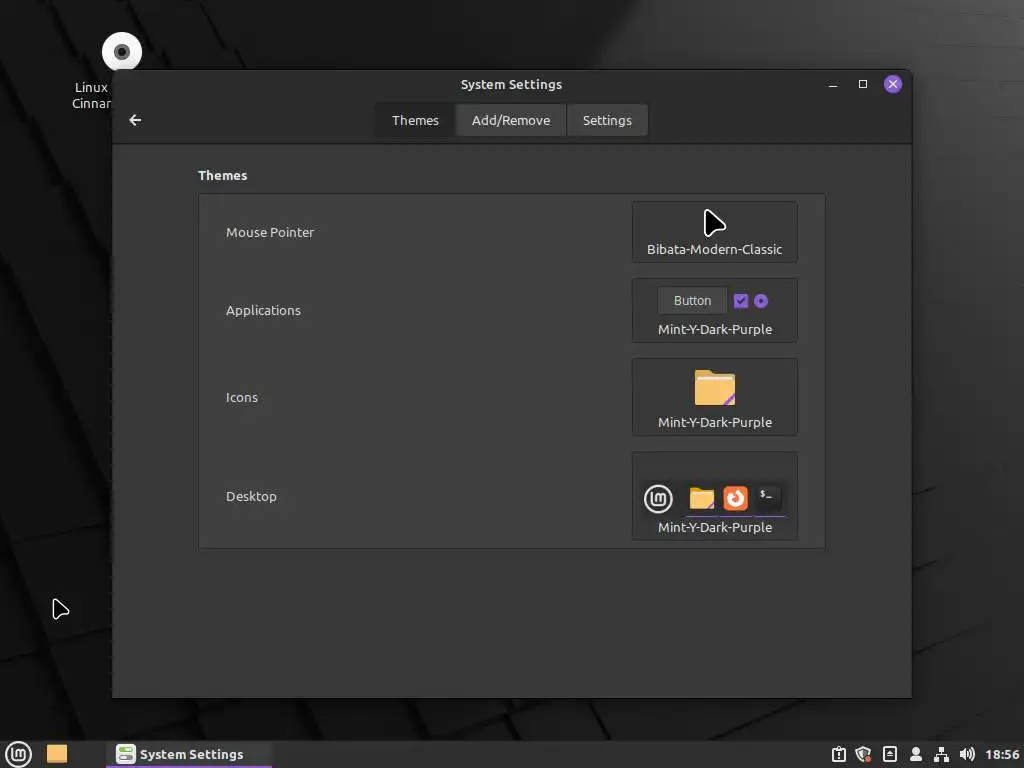This screenshot has width=1024, height=768.
Task: Click the Desktop row label
Action: [251, 496]
